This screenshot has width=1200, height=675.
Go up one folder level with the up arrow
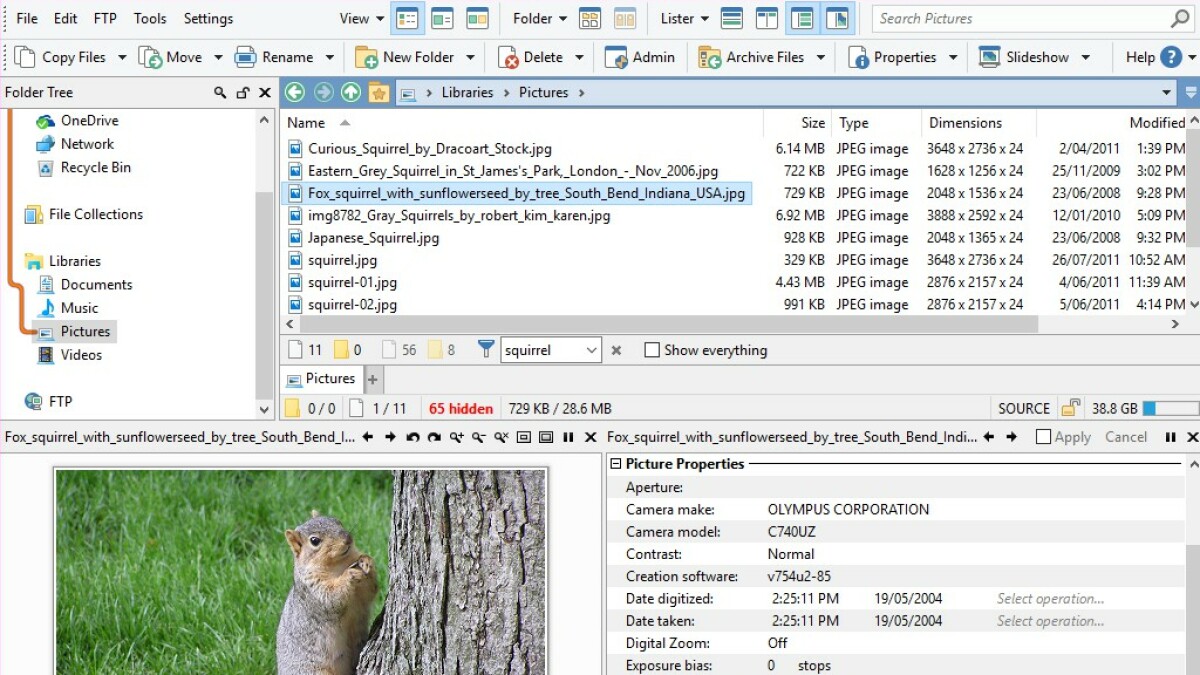click(351, 93)
